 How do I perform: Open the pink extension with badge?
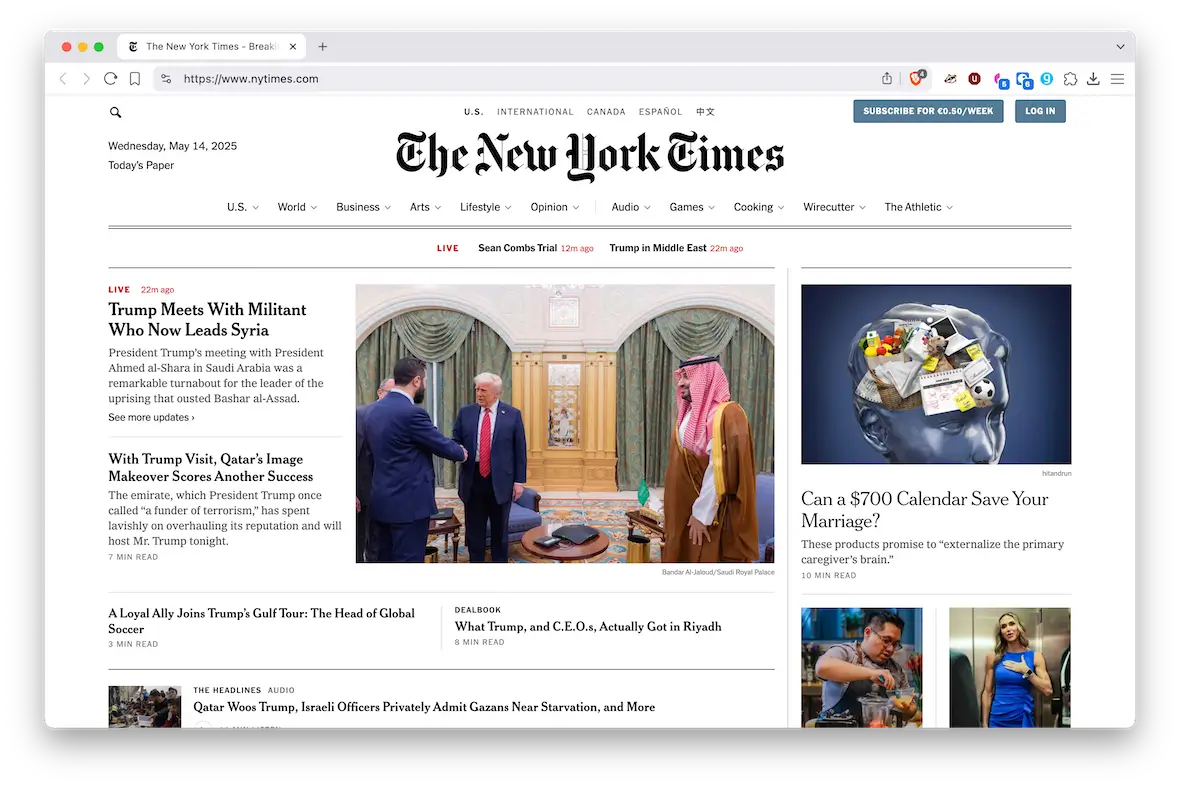pos(1001,79)
